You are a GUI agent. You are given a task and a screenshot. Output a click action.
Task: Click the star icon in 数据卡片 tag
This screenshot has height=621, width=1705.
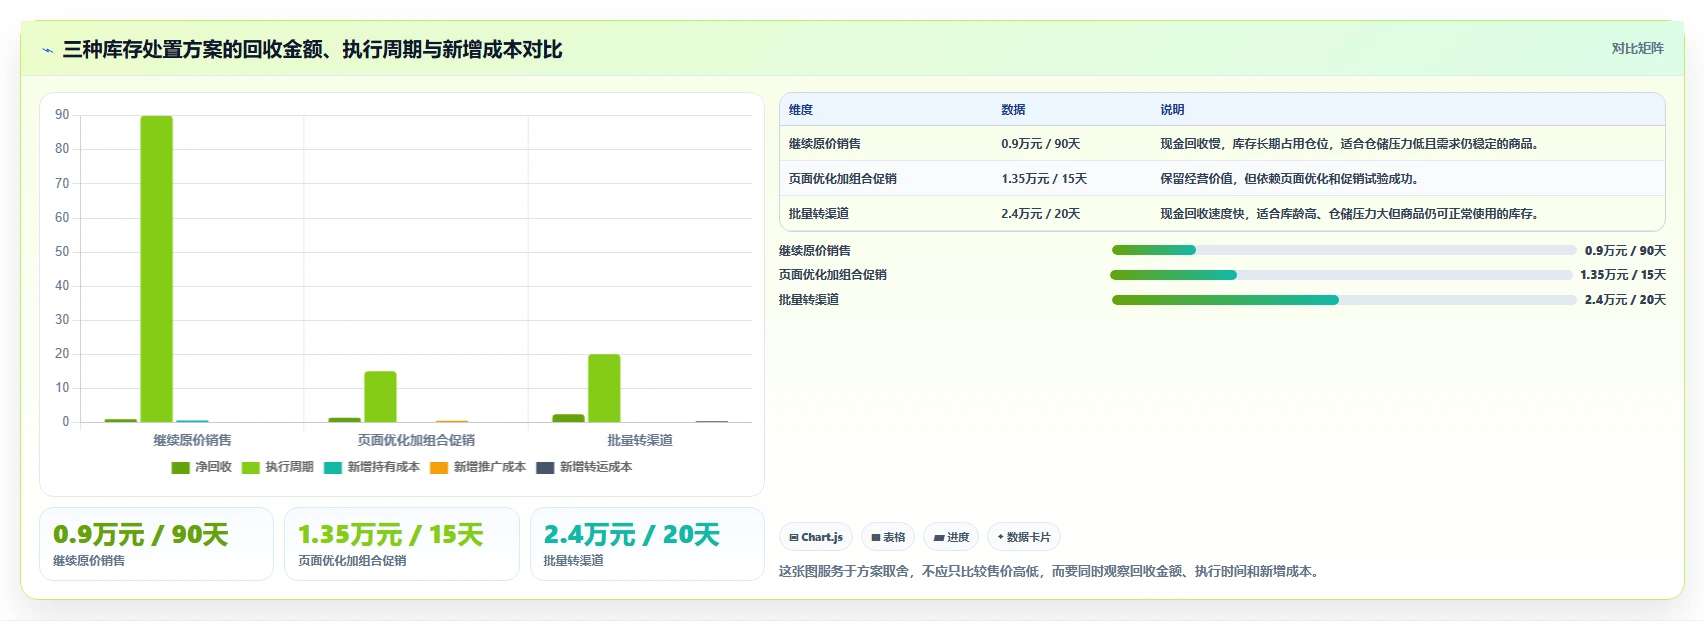point(1000,537)
